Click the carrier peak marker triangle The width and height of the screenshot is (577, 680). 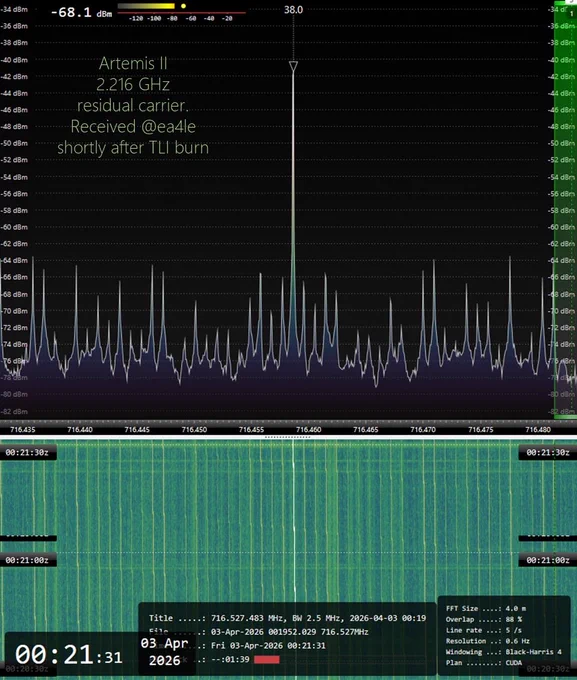(x=293, y=66)
